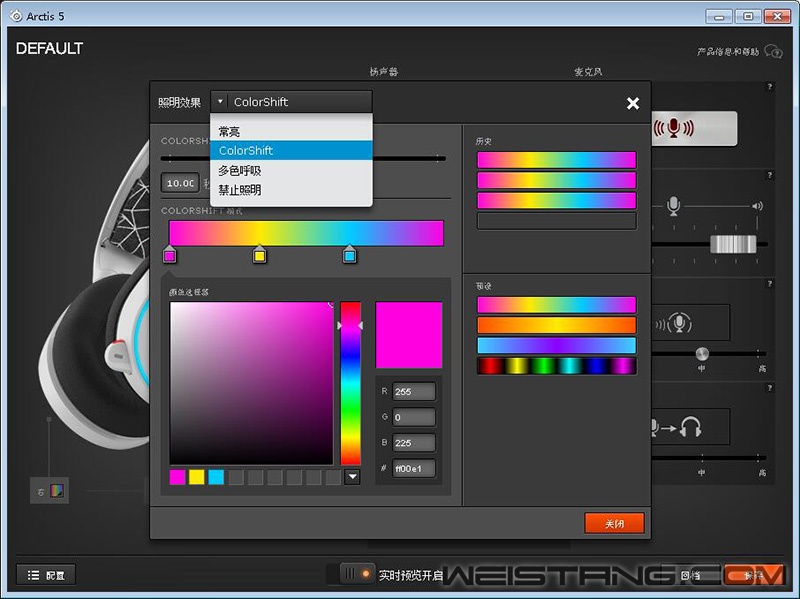Pick the yellow saved swatch
Image resolution: width=800 pixels, height=599 pixels.
196,477
